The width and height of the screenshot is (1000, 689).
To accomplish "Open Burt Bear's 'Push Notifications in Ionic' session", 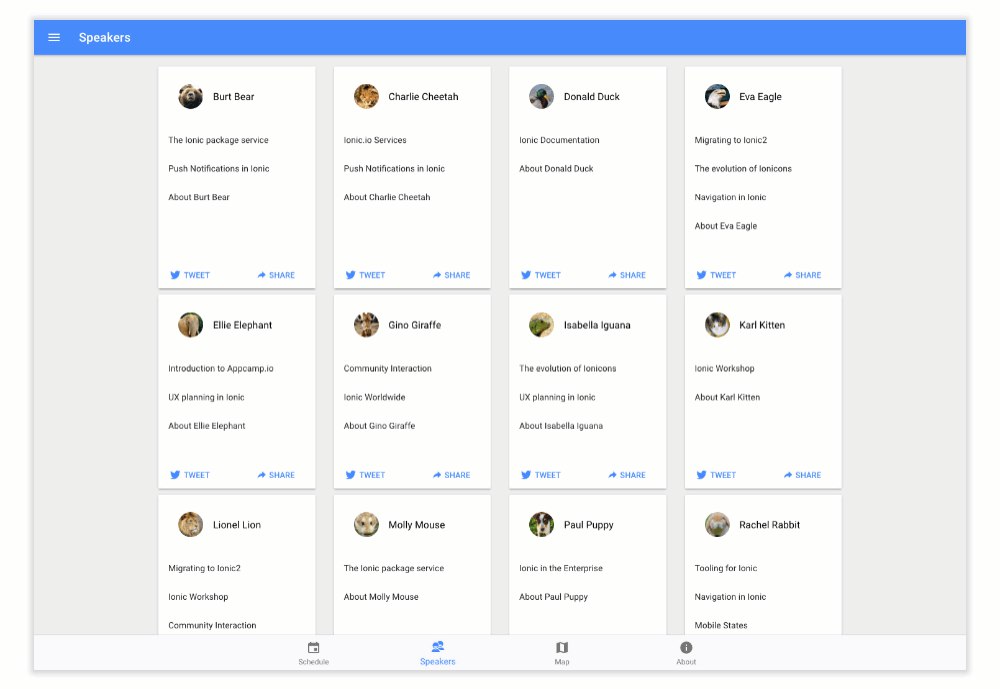I will coord(219,168).
